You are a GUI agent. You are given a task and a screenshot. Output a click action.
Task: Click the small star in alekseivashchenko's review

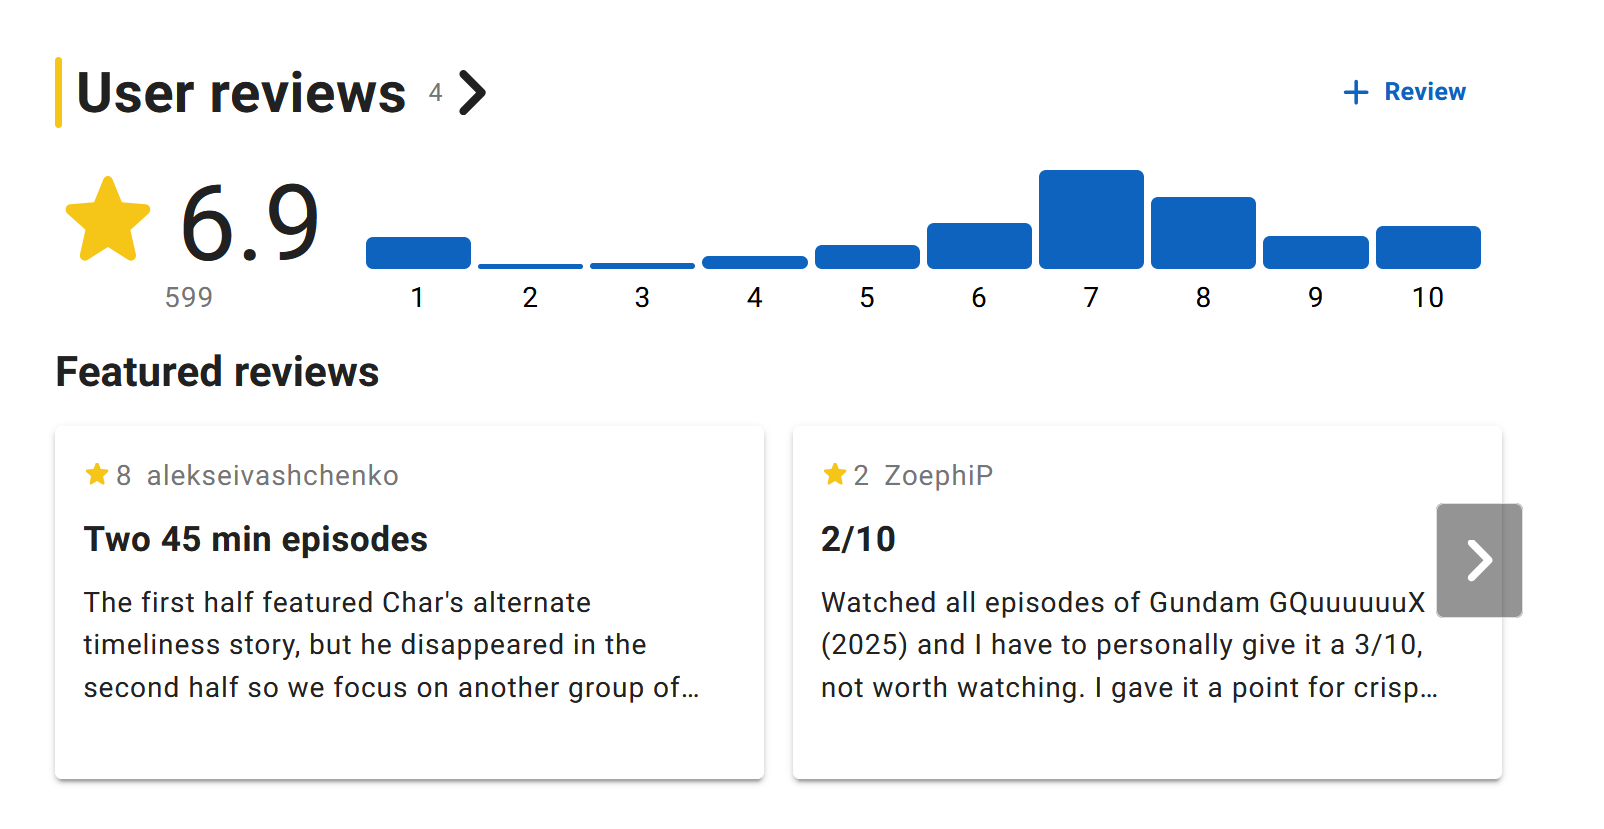tap(97, 474)
